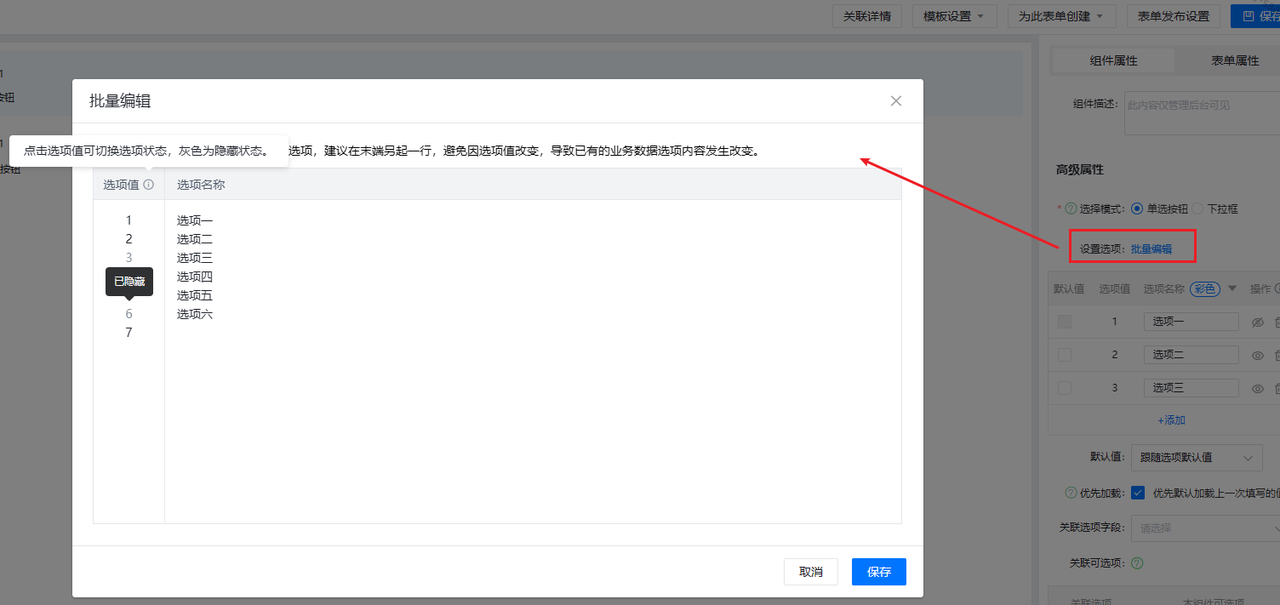Switch to the 表单属性 tab
Screen dimensions: 1280x605
click(x=1235, y=61)
